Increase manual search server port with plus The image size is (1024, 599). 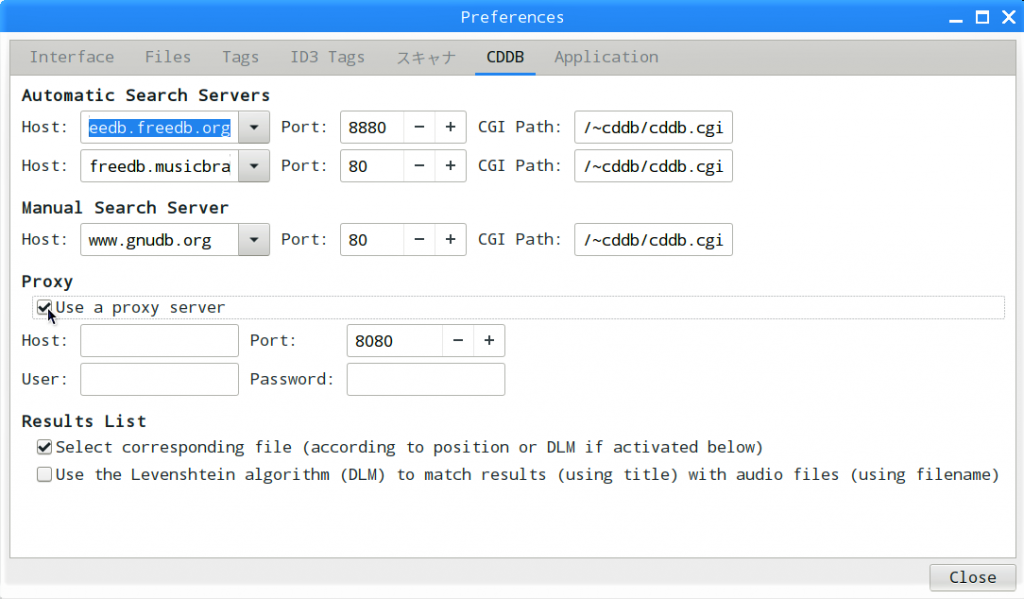[x=450, y=240]
